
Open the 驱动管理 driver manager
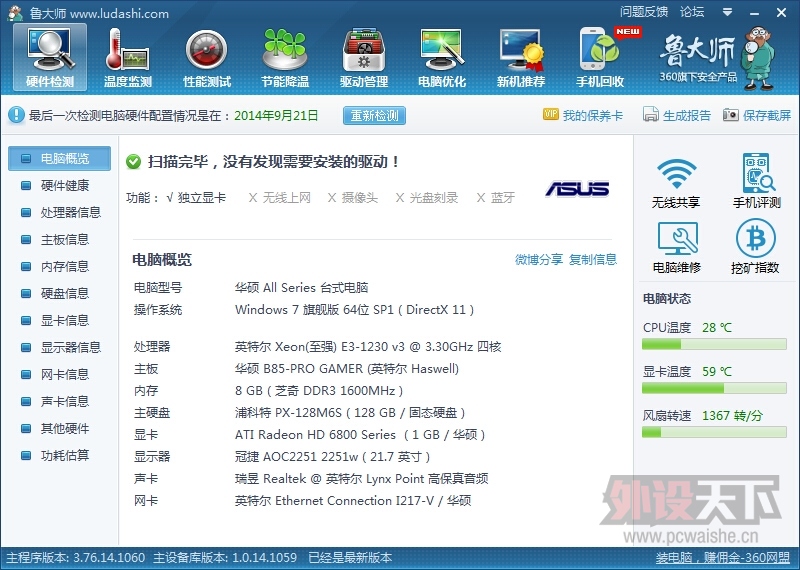(x=364, y=57)
